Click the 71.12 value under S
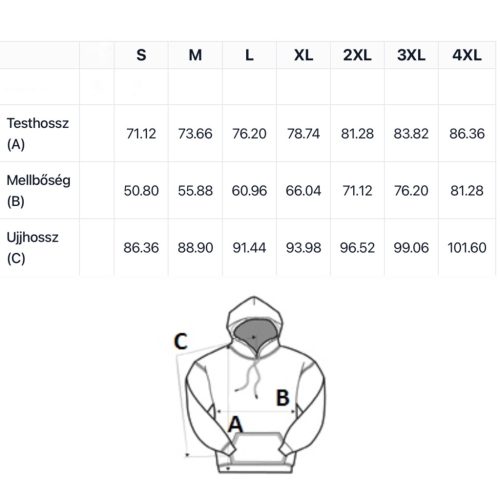Screen dimensions: 500x500 [141, 134]
